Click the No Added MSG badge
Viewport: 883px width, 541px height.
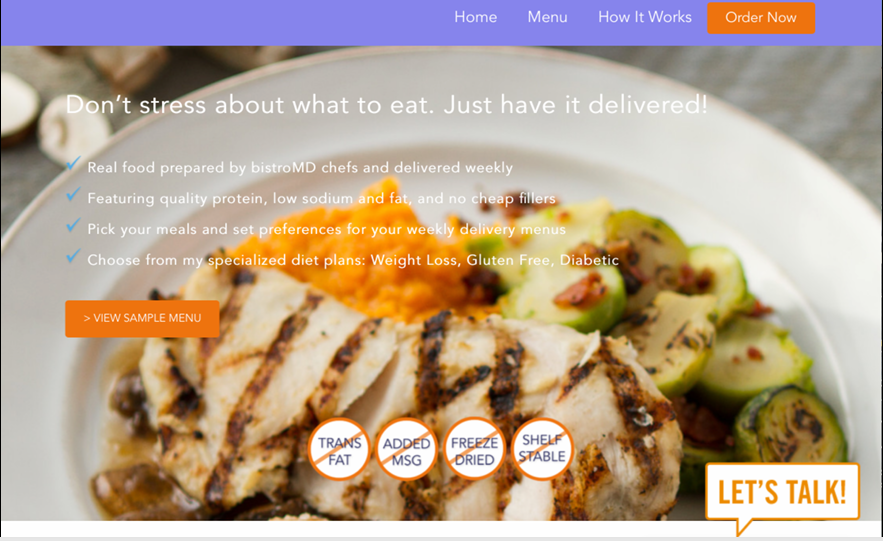(407, 449)
